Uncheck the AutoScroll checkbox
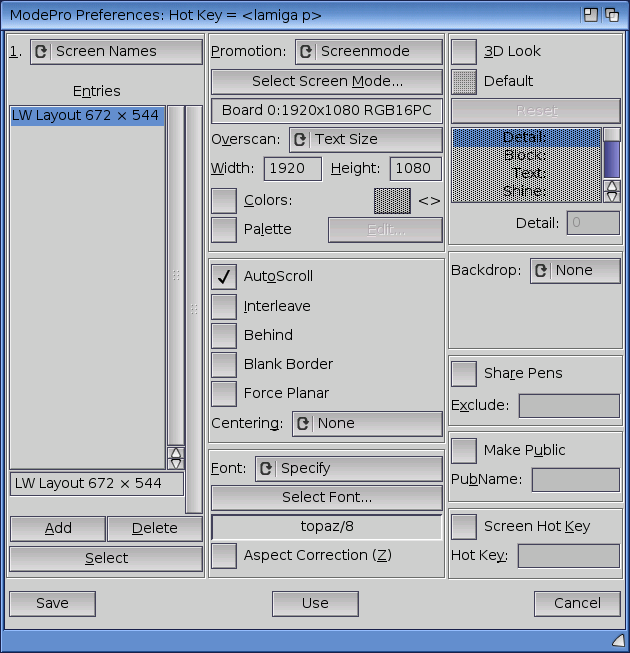 click(224, 277)
